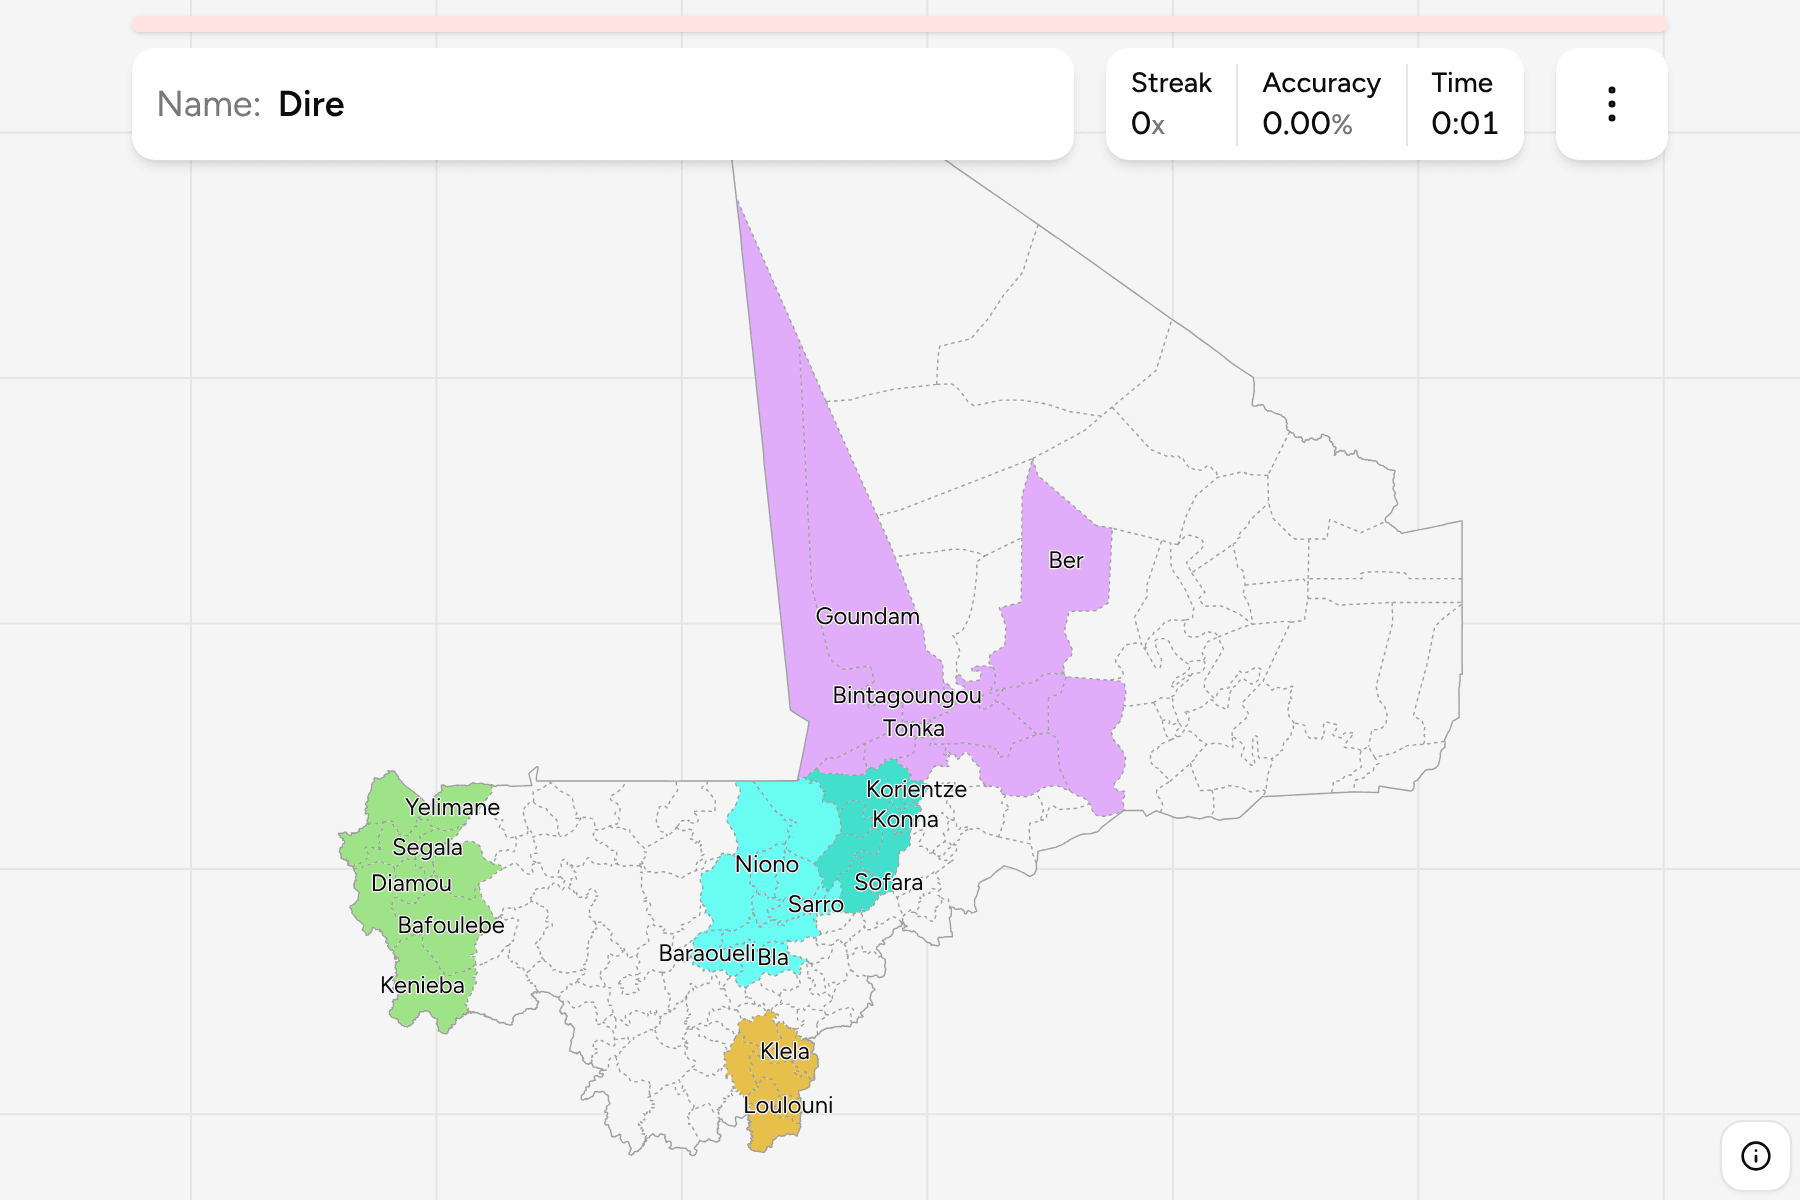The height and width of the screenshot is (1200, 1800).
Task: Click the Segala label
Action: point(427,847)
